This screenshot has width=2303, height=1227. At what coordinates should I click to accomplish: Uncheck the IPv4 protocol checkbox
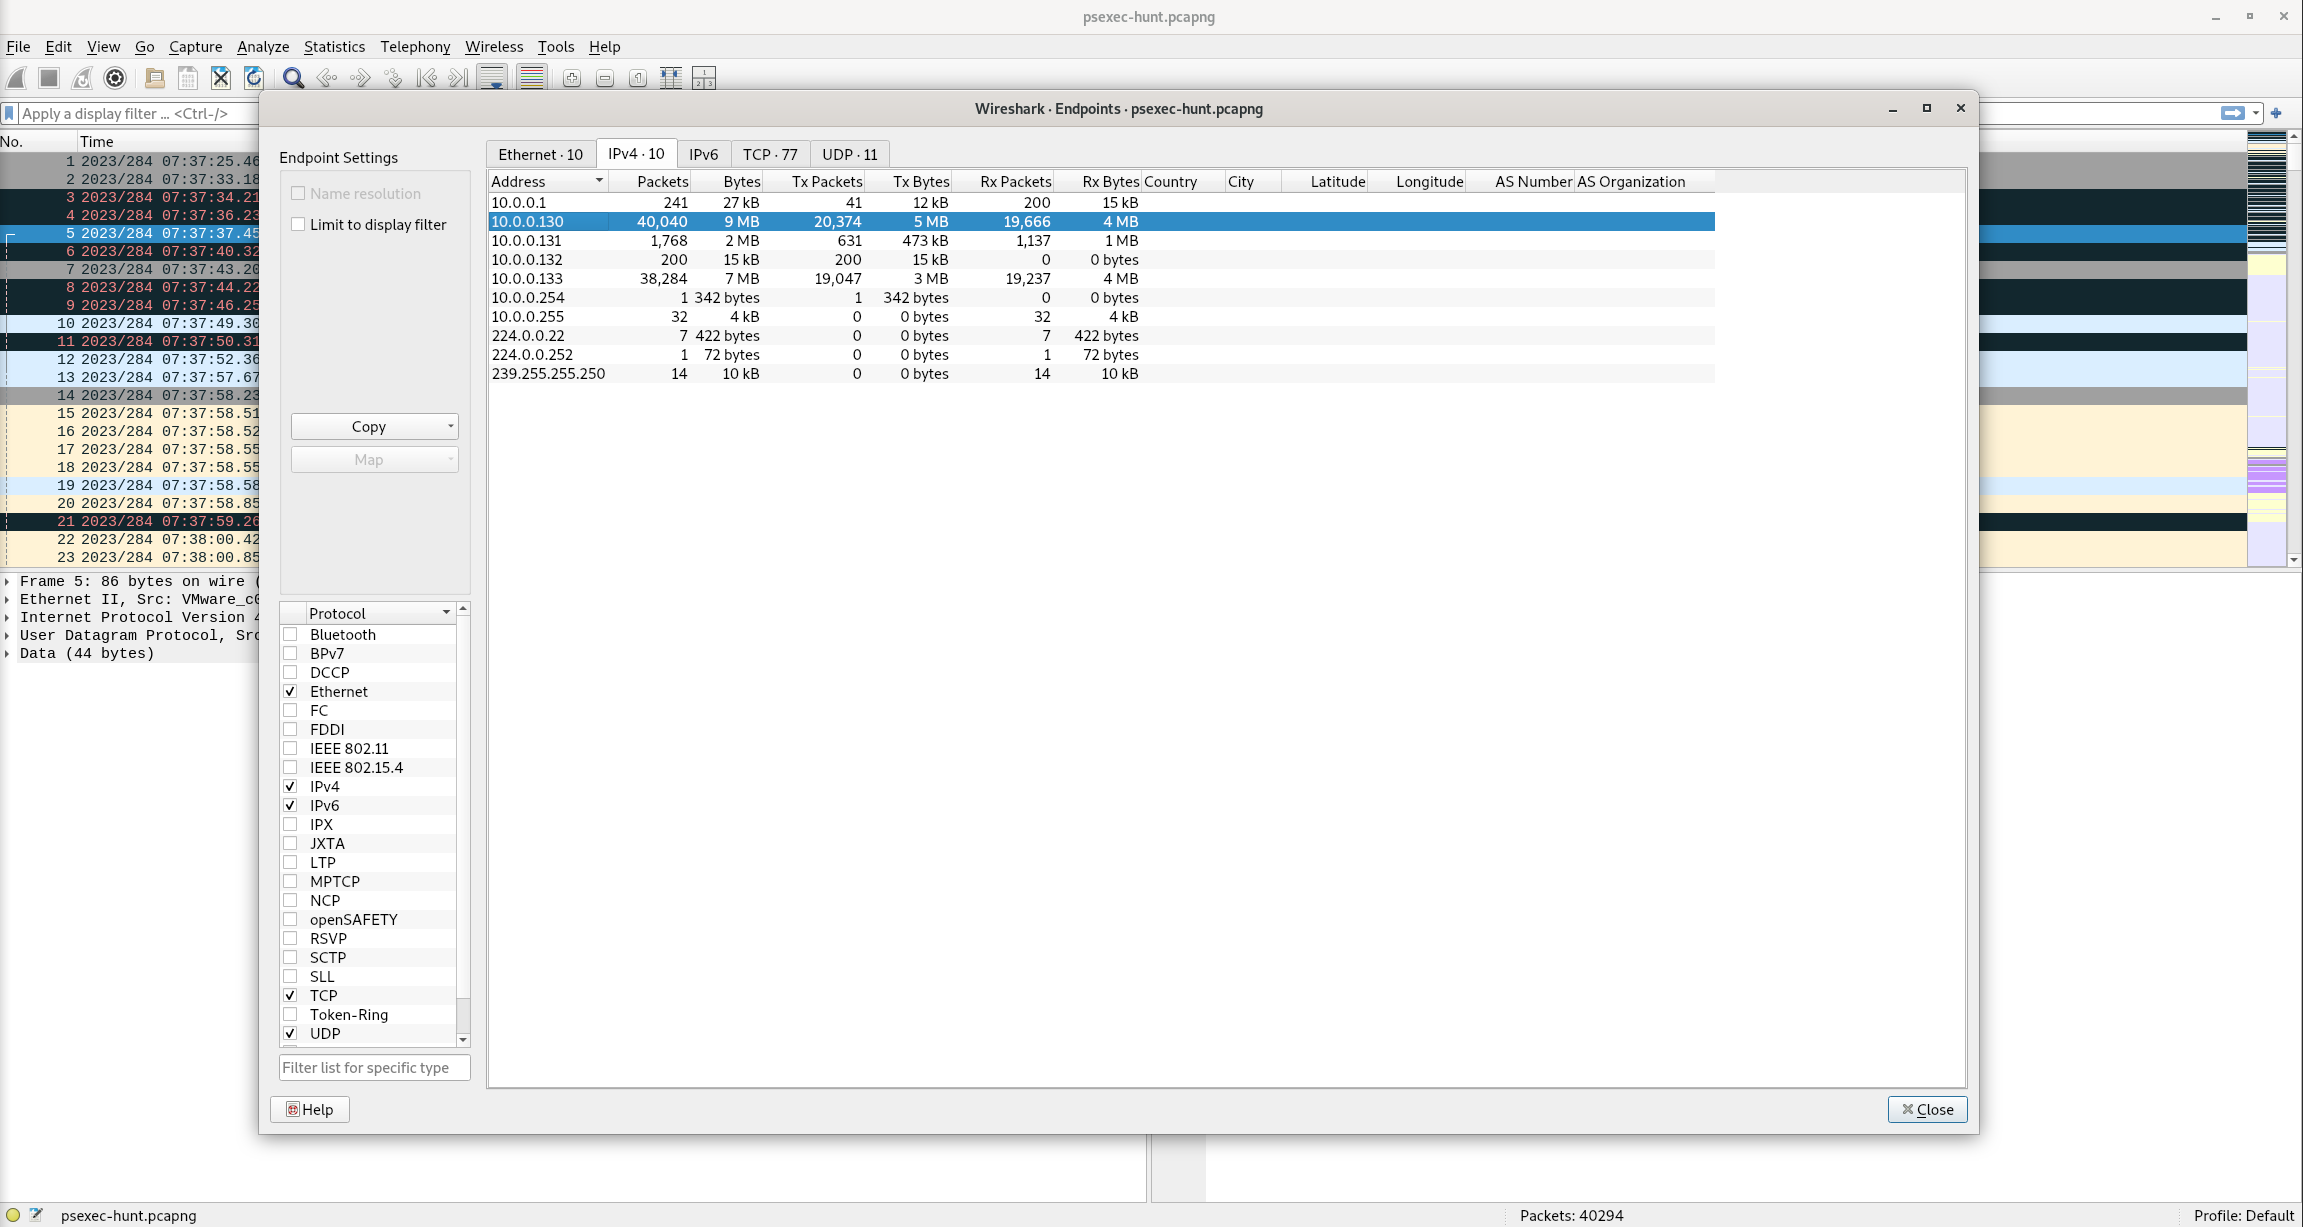pos(290,786)
